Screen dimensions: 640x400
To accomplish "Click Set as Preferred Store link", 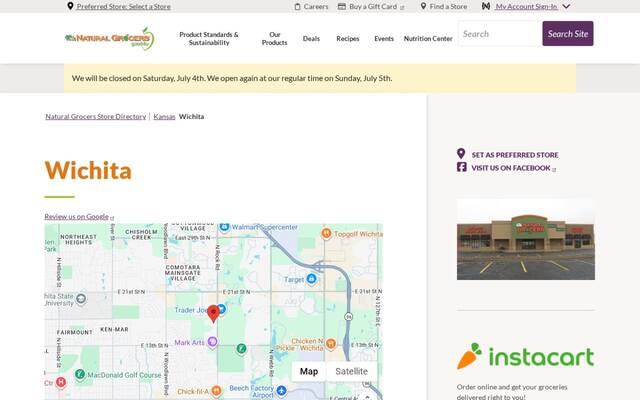I will pyautogui.click(x=515, y=155).
